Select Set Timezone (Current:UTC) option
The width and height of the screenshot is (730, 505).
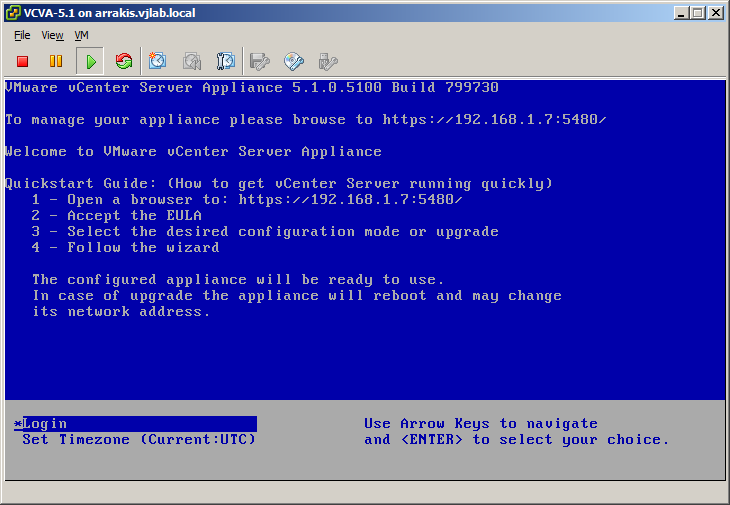coord(138,440)
